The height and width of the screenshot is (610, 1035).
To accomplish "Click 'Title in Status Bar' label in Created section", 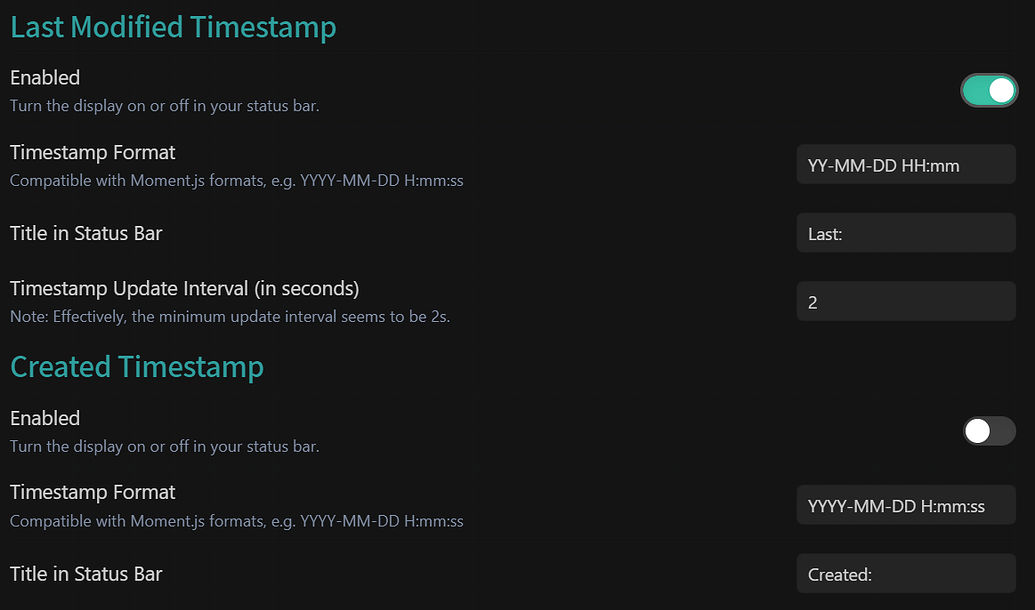I will (86, 574).
